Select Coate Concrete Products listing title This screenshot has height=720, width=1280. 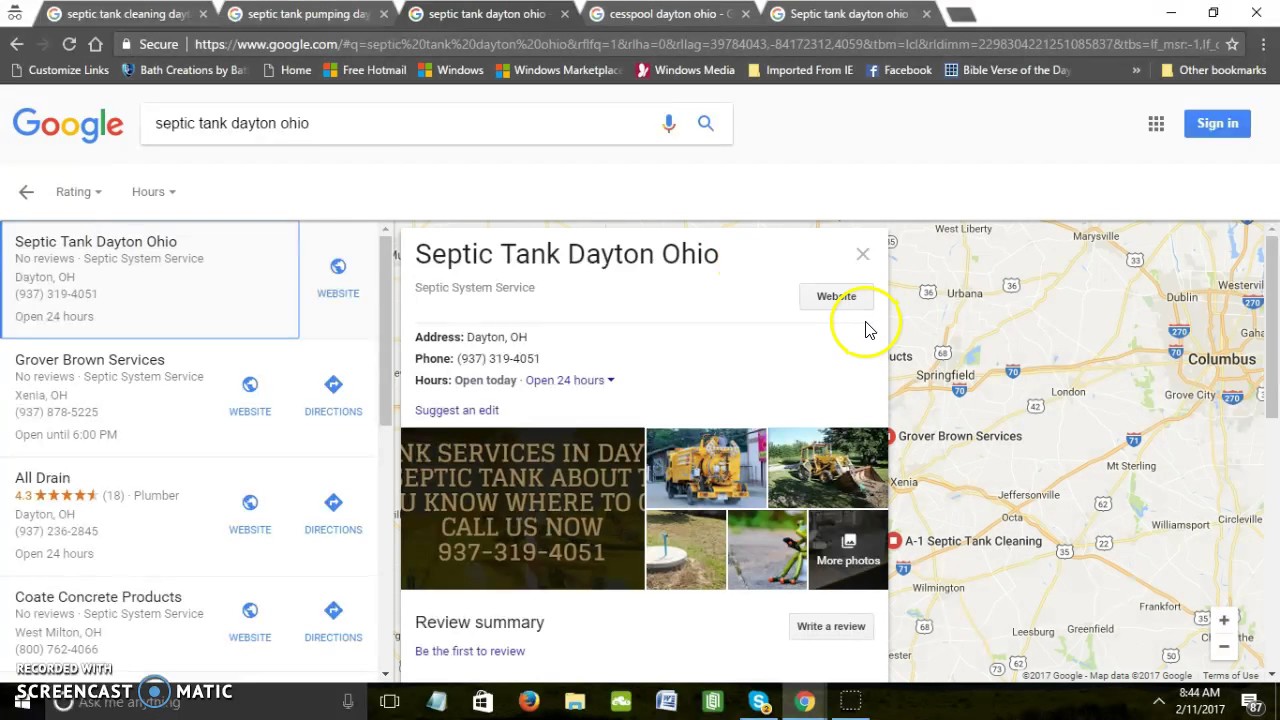tap(98, 597)
